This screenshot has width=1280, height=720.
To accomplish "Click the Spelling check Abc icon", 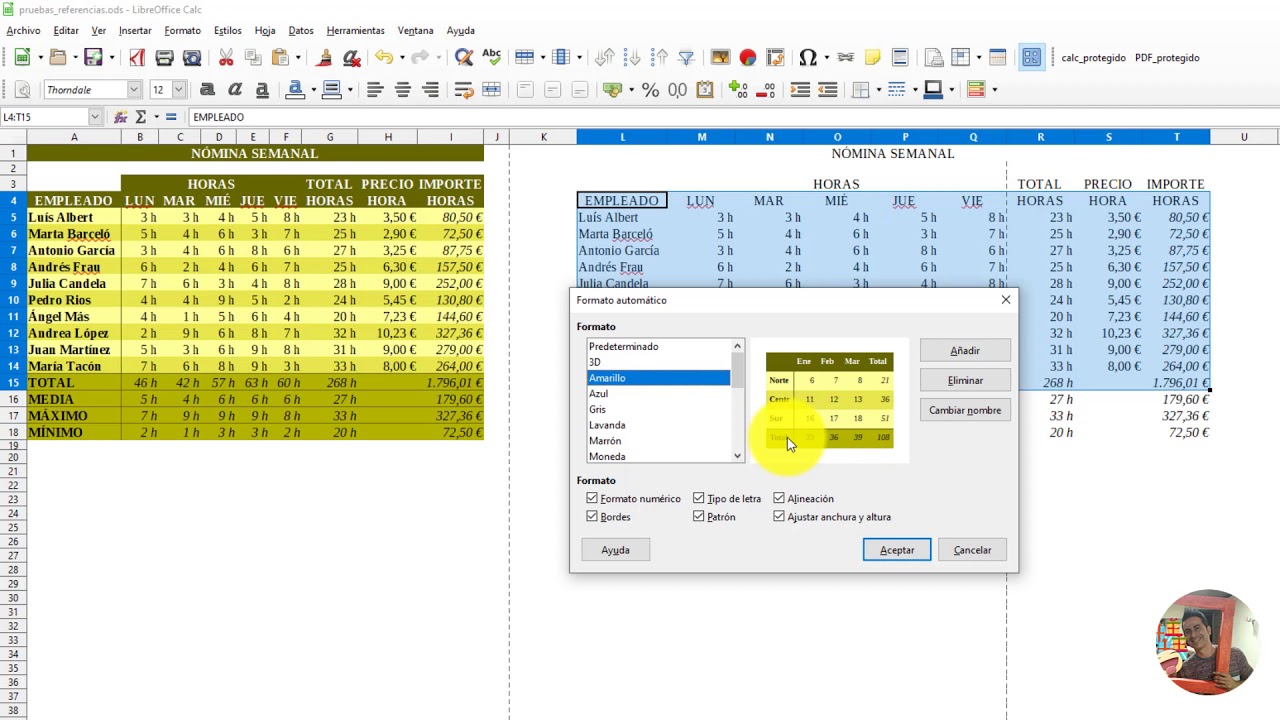I will click(x=491, y=58).
